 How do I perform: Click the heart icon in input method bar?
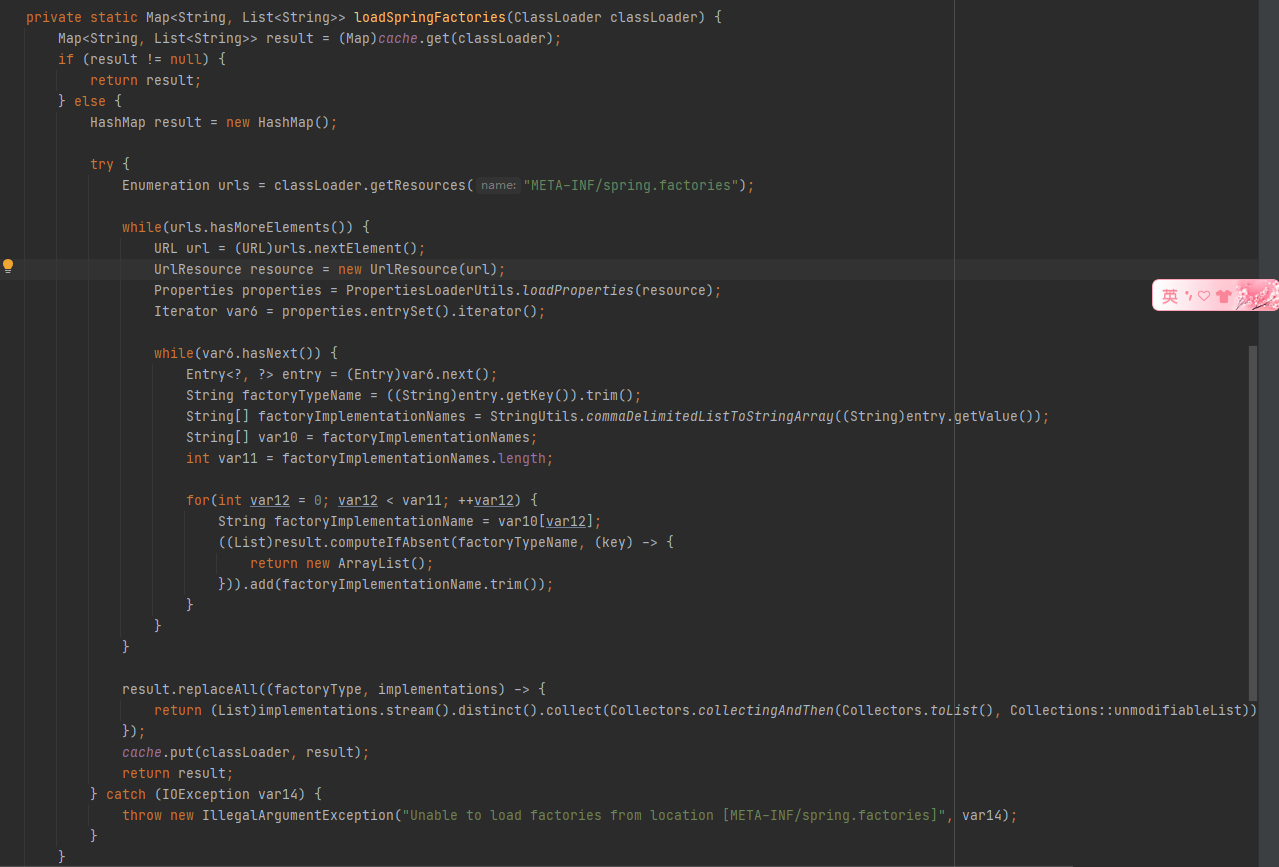[x=1204, y=296]
